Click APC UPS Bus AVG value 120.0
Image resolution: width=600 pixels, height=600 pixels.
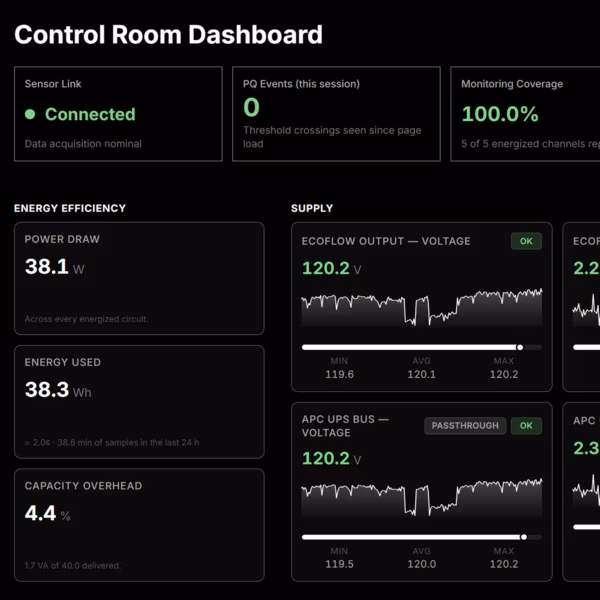point(422,564)
